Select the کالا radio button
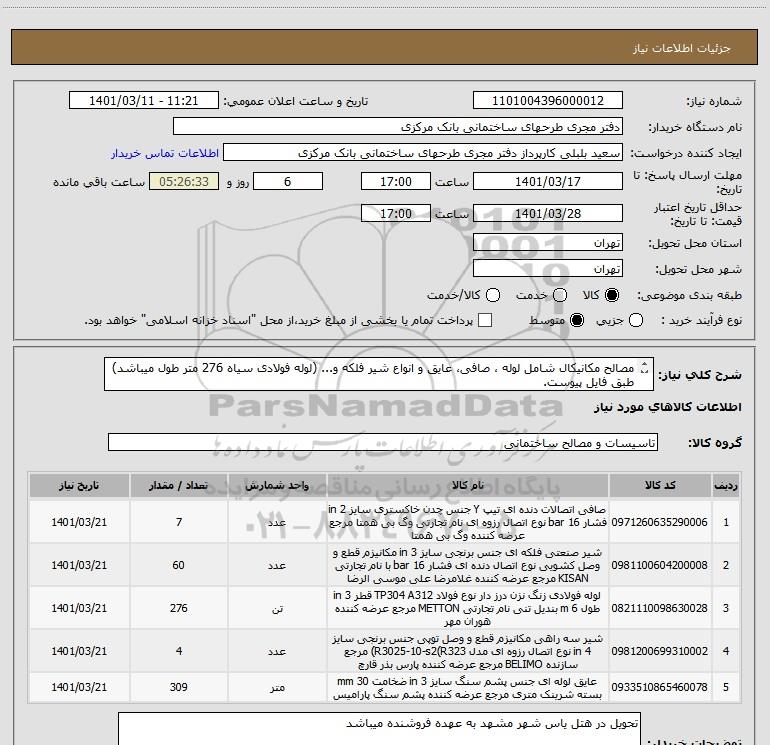The height and width of the screenshot is (745, 770). click(612, 295)
